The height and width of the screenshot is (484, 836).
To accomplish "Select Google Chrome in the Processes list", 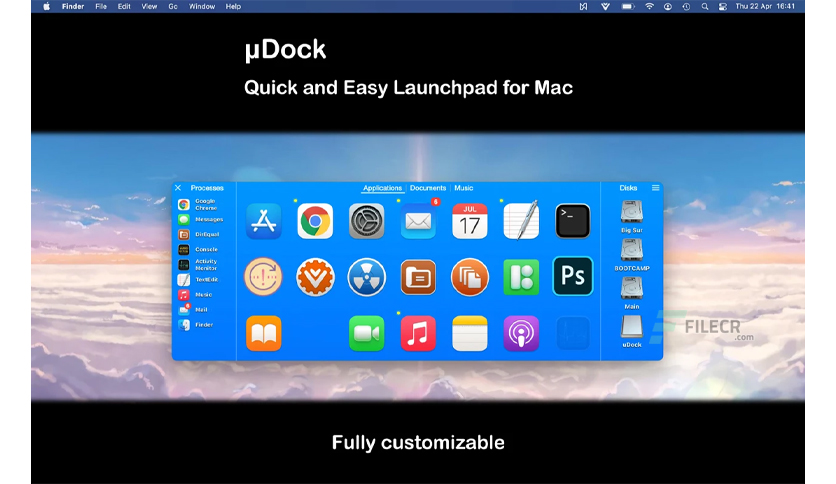I will point(200,205).
